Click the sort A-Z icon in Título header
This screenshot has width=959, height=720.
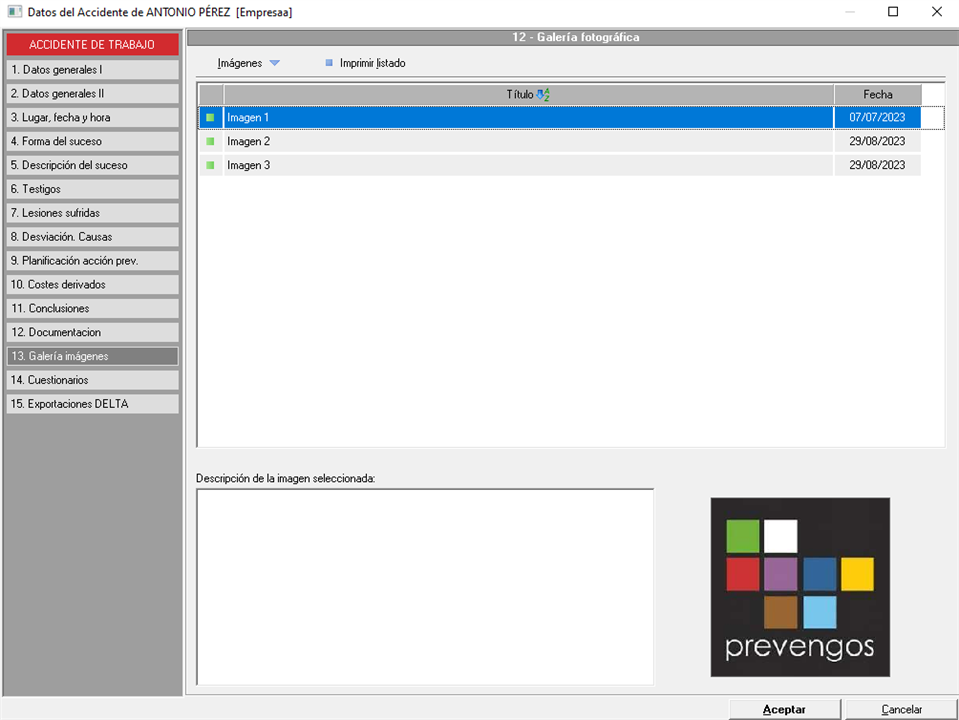(543, 94)
